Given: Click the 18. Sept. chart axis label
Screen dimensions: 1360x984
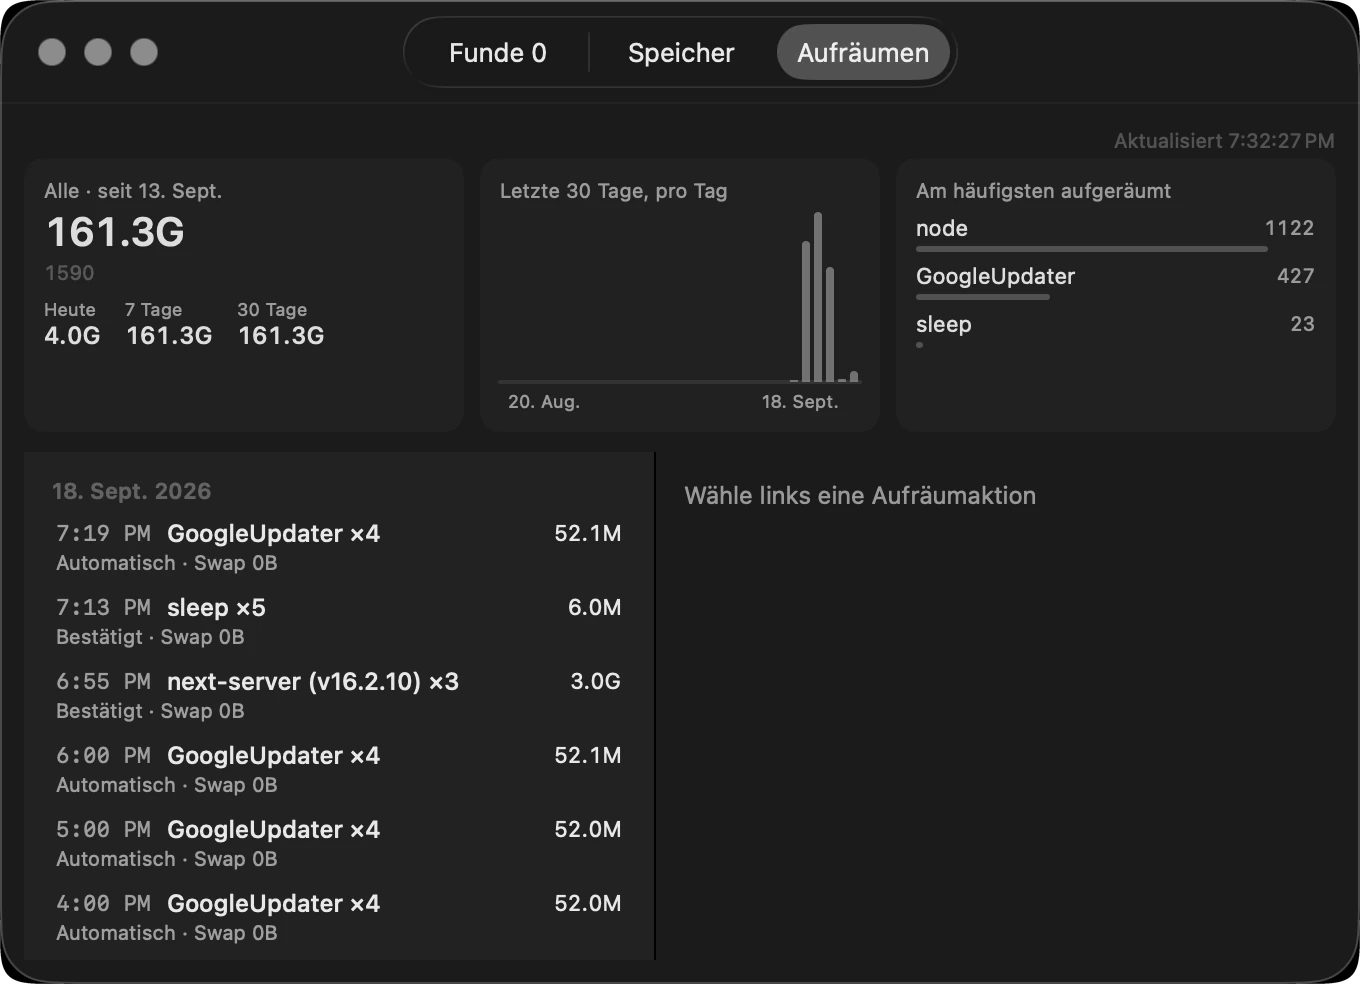Looking at the screenshot, I should [x=800, y=402].
